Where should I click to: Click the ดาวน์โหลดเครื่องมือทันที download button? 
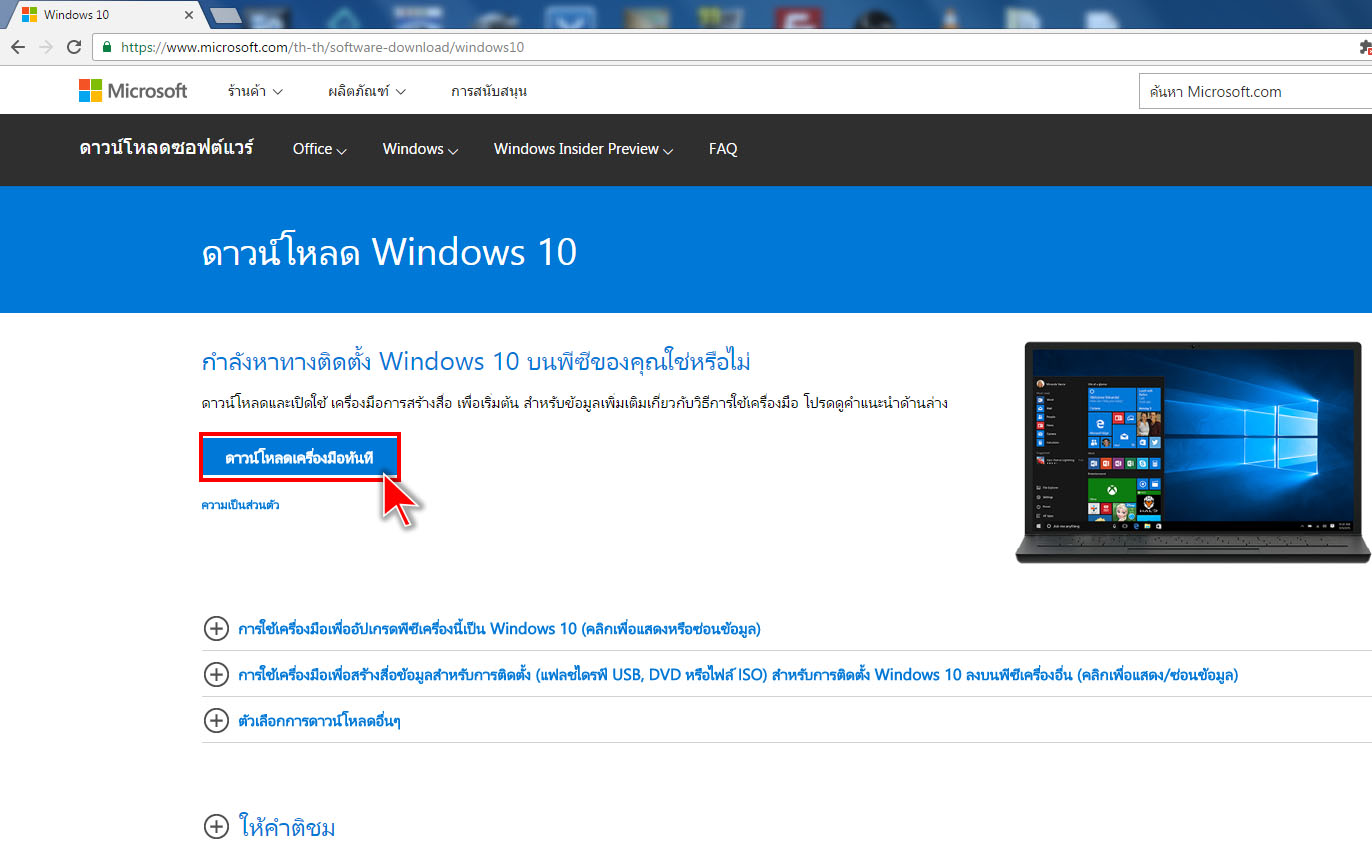[300, 457]
